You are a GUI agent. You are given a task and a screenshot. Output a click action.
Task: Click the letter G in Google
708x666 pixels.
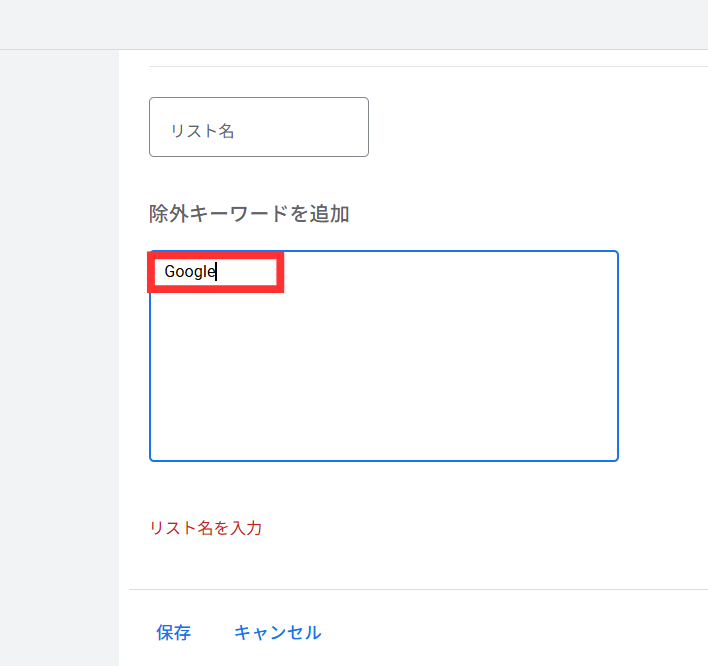pyautogui.click(x=170, y=271)
